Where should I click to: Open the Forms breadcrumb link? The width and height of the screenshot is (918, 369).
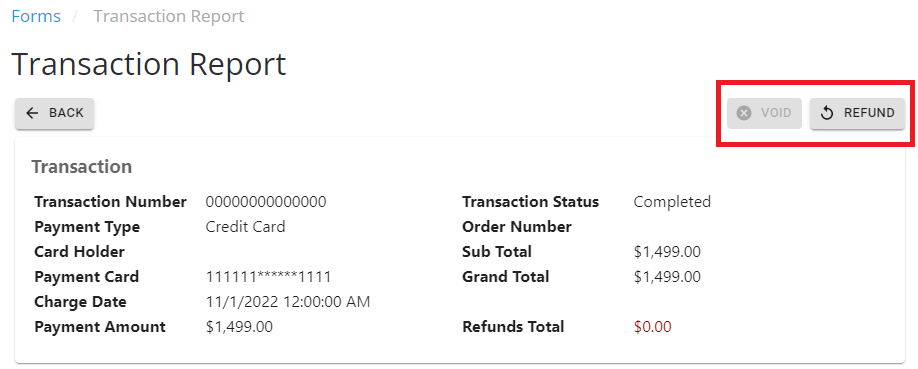point(36,16)
